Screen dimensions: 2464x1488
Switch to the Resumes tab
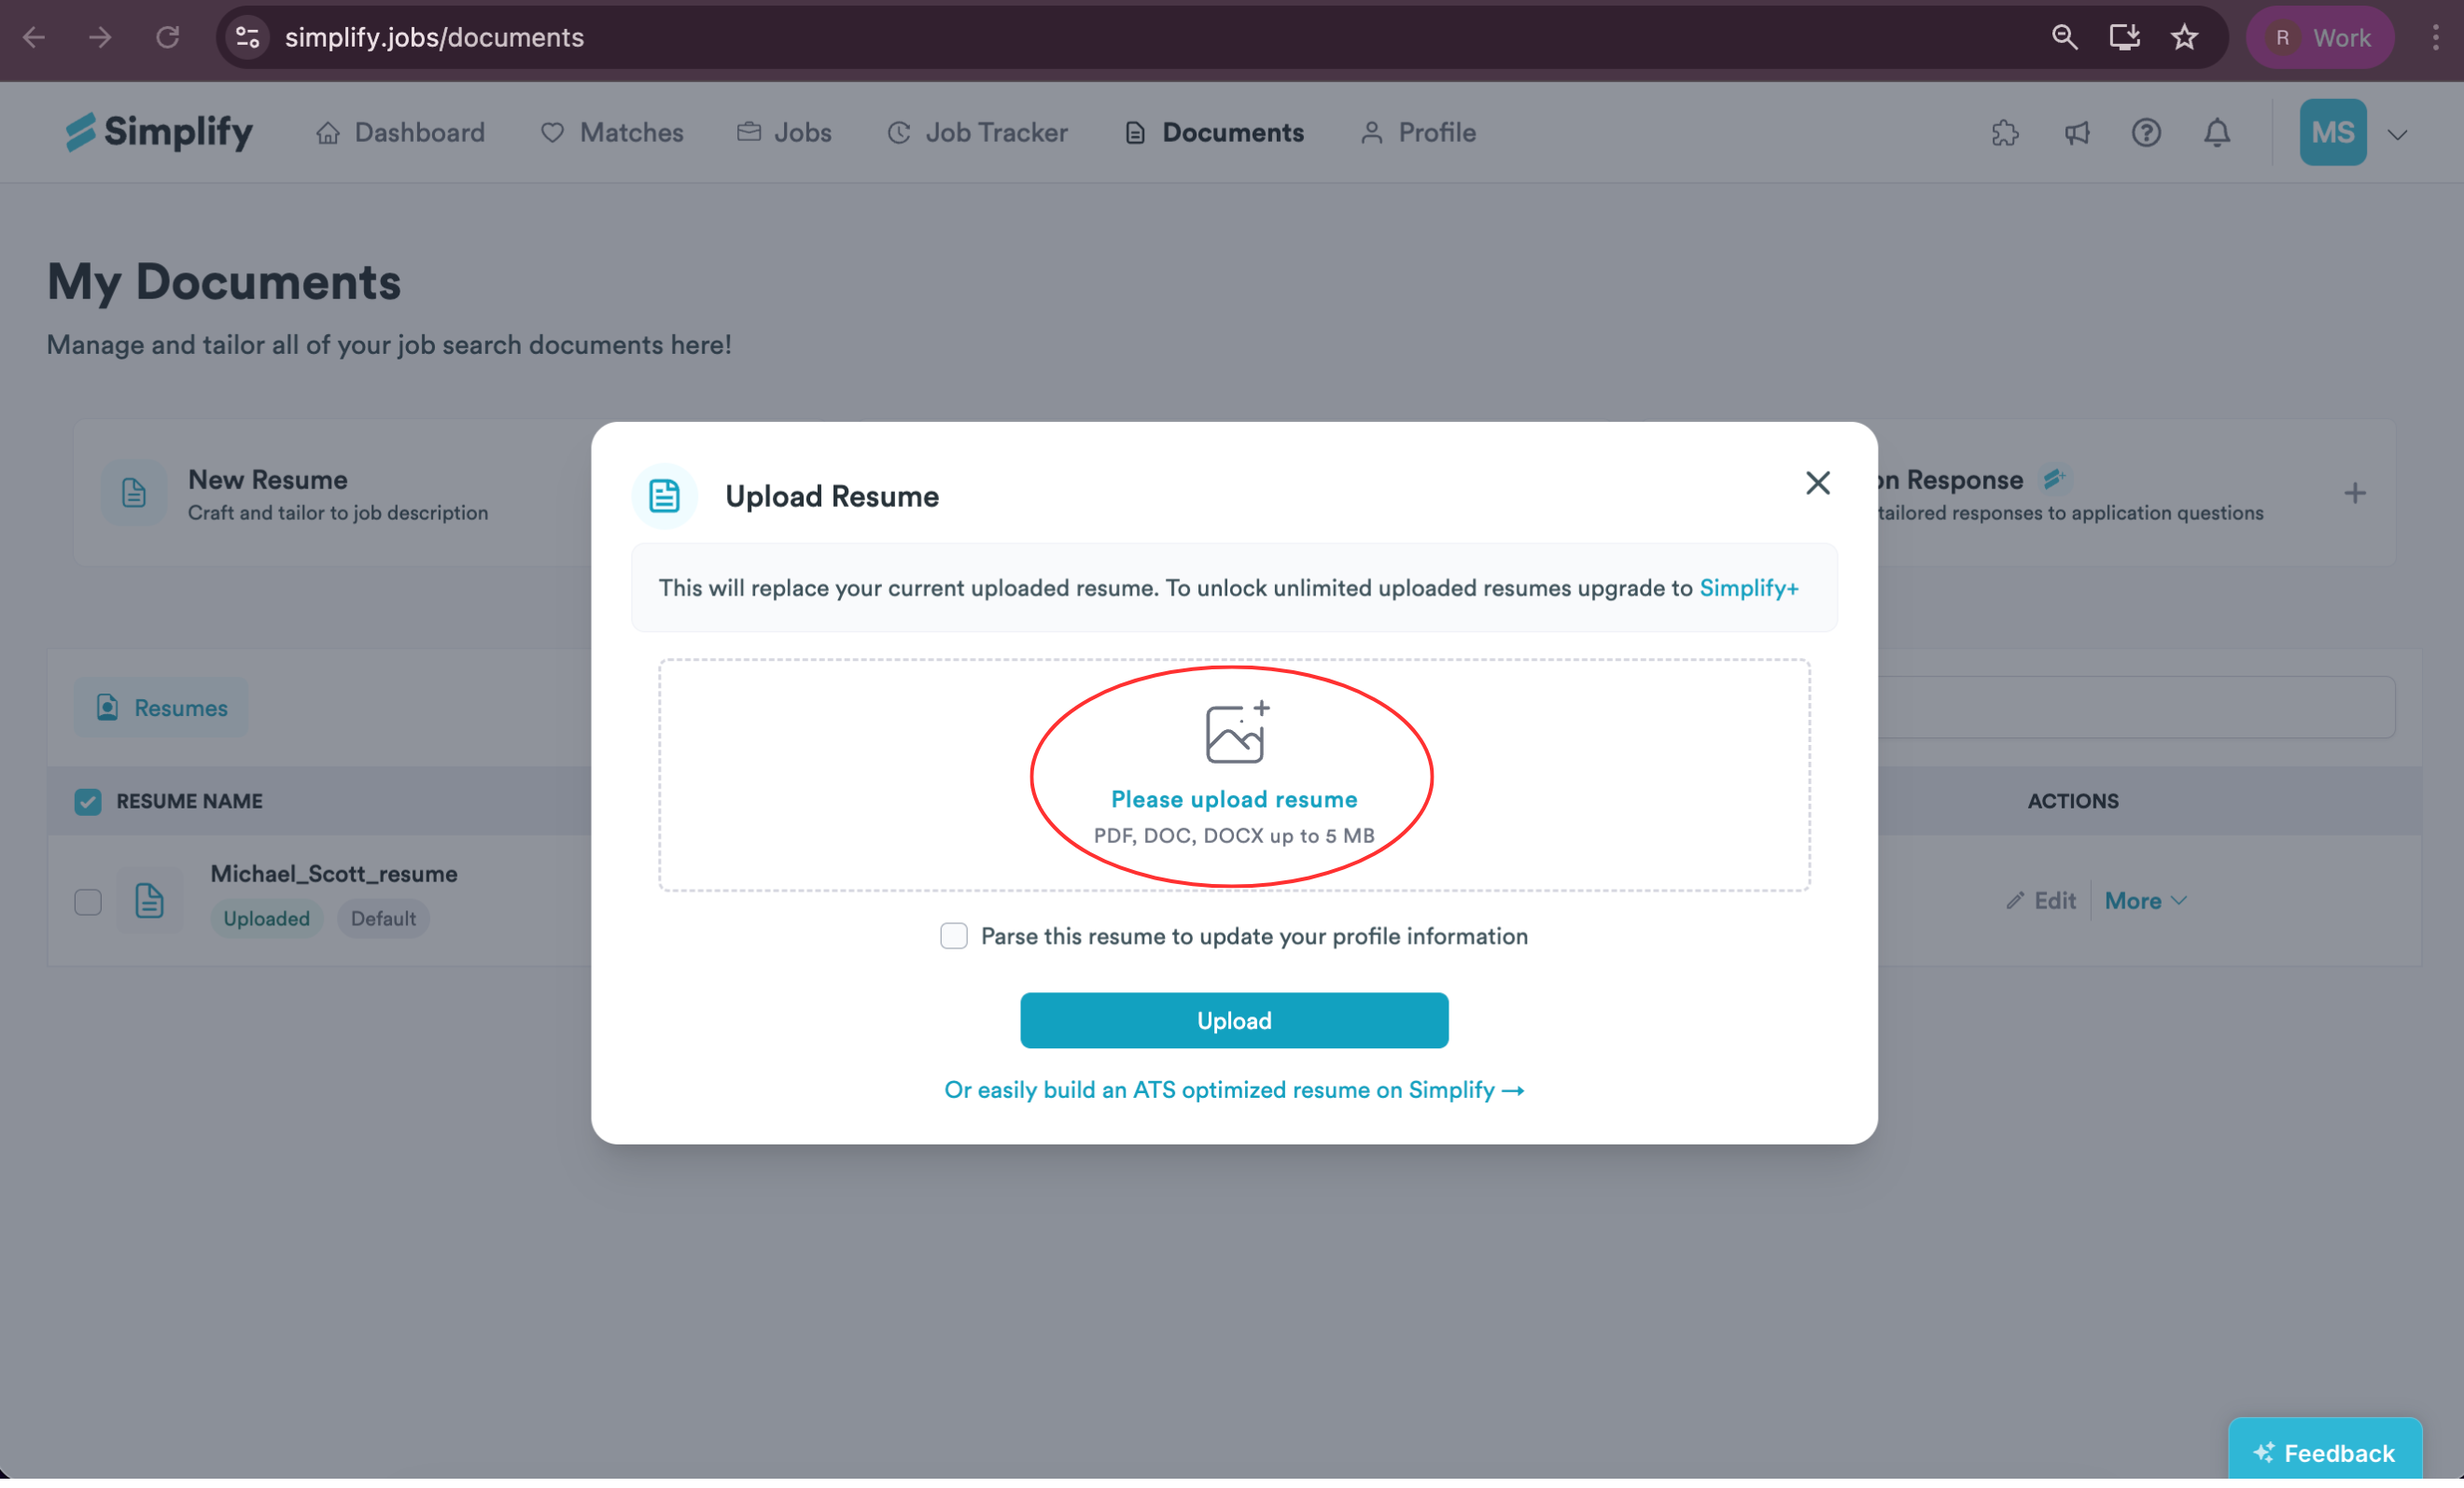(x=161, y=707)
